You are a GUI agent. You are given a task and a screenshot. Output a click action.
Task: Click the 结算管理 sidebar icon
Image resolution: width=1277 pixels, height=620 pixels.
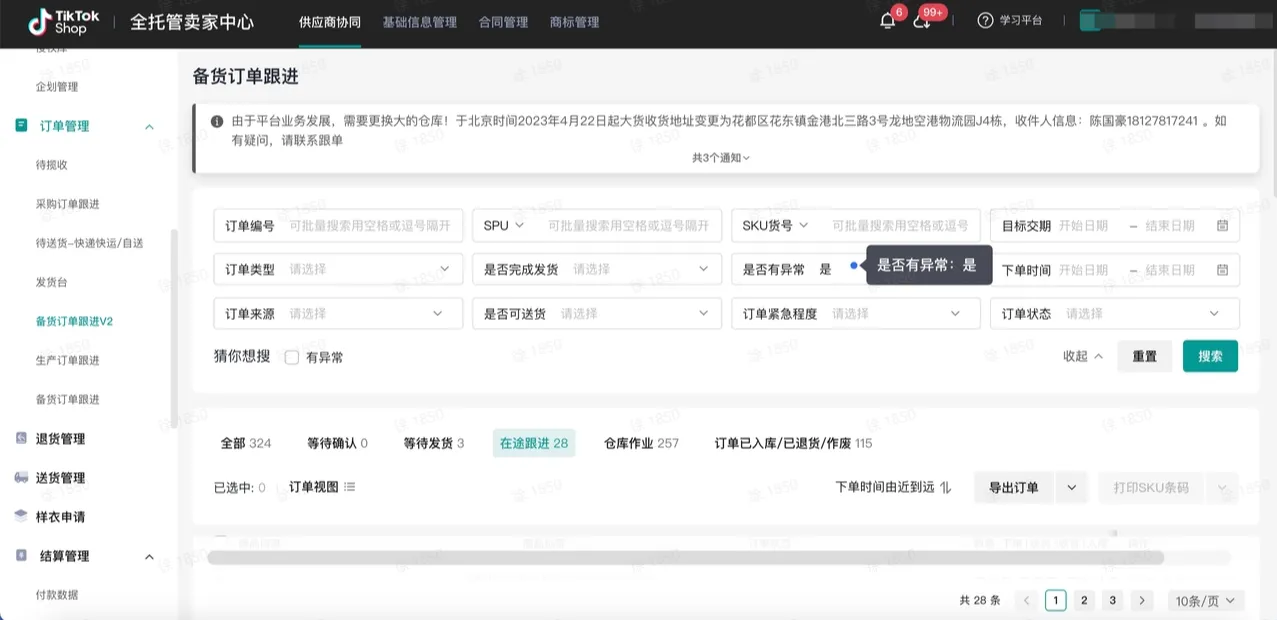point(21,556)
